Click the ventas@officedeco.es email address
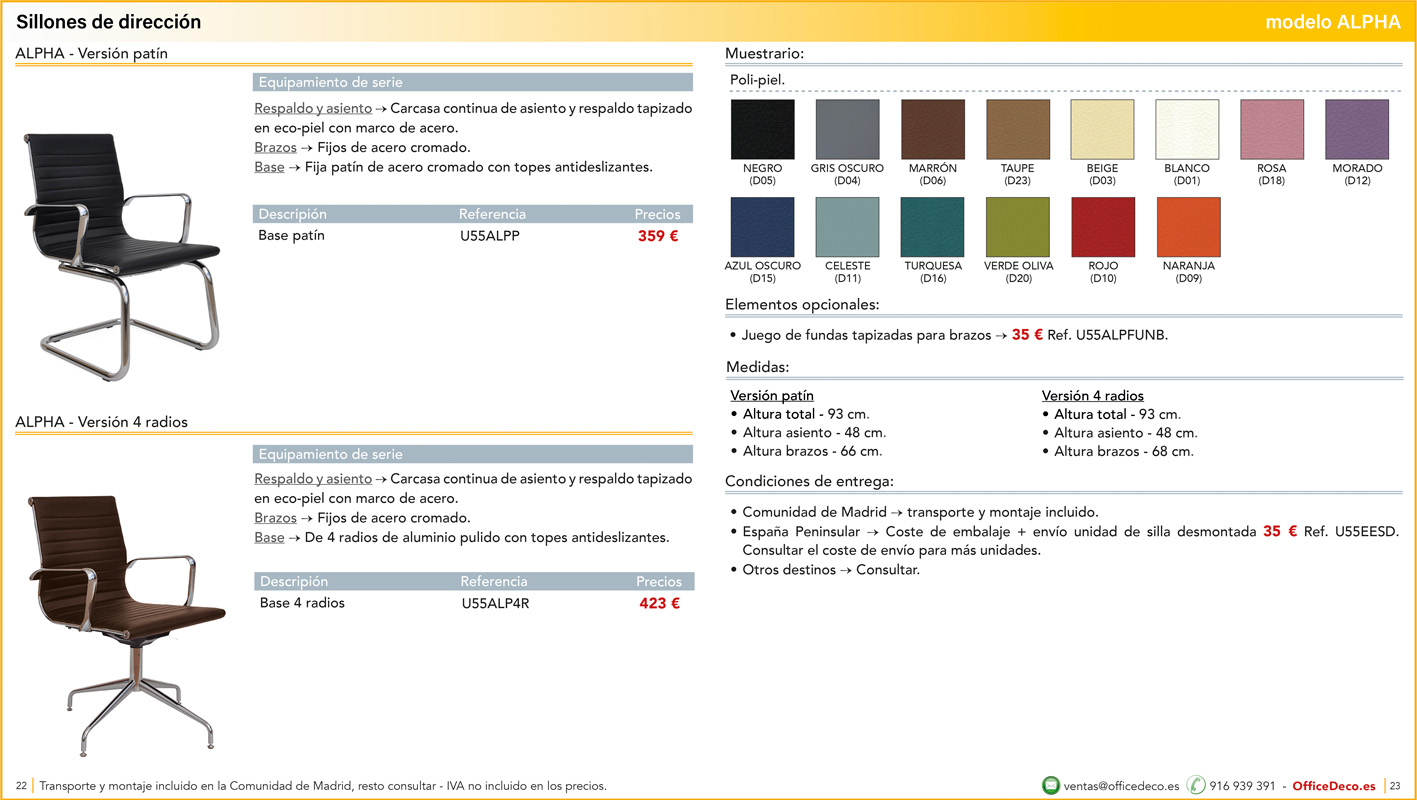Image resolution: width=1417 pixels, height=800 pixels. pyautogui.click(x=1121, y=786)
